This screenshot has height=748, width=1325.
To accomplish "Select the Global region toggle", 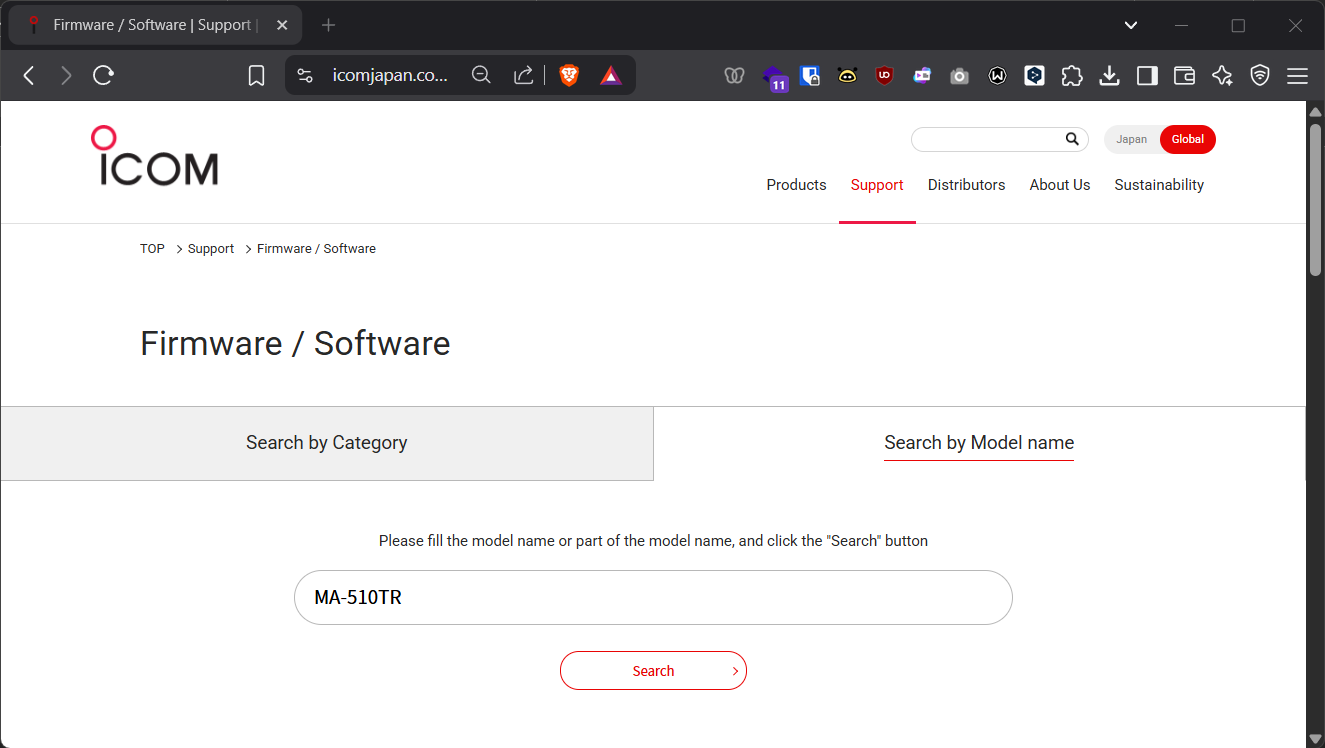I will tap(1187, 140).
